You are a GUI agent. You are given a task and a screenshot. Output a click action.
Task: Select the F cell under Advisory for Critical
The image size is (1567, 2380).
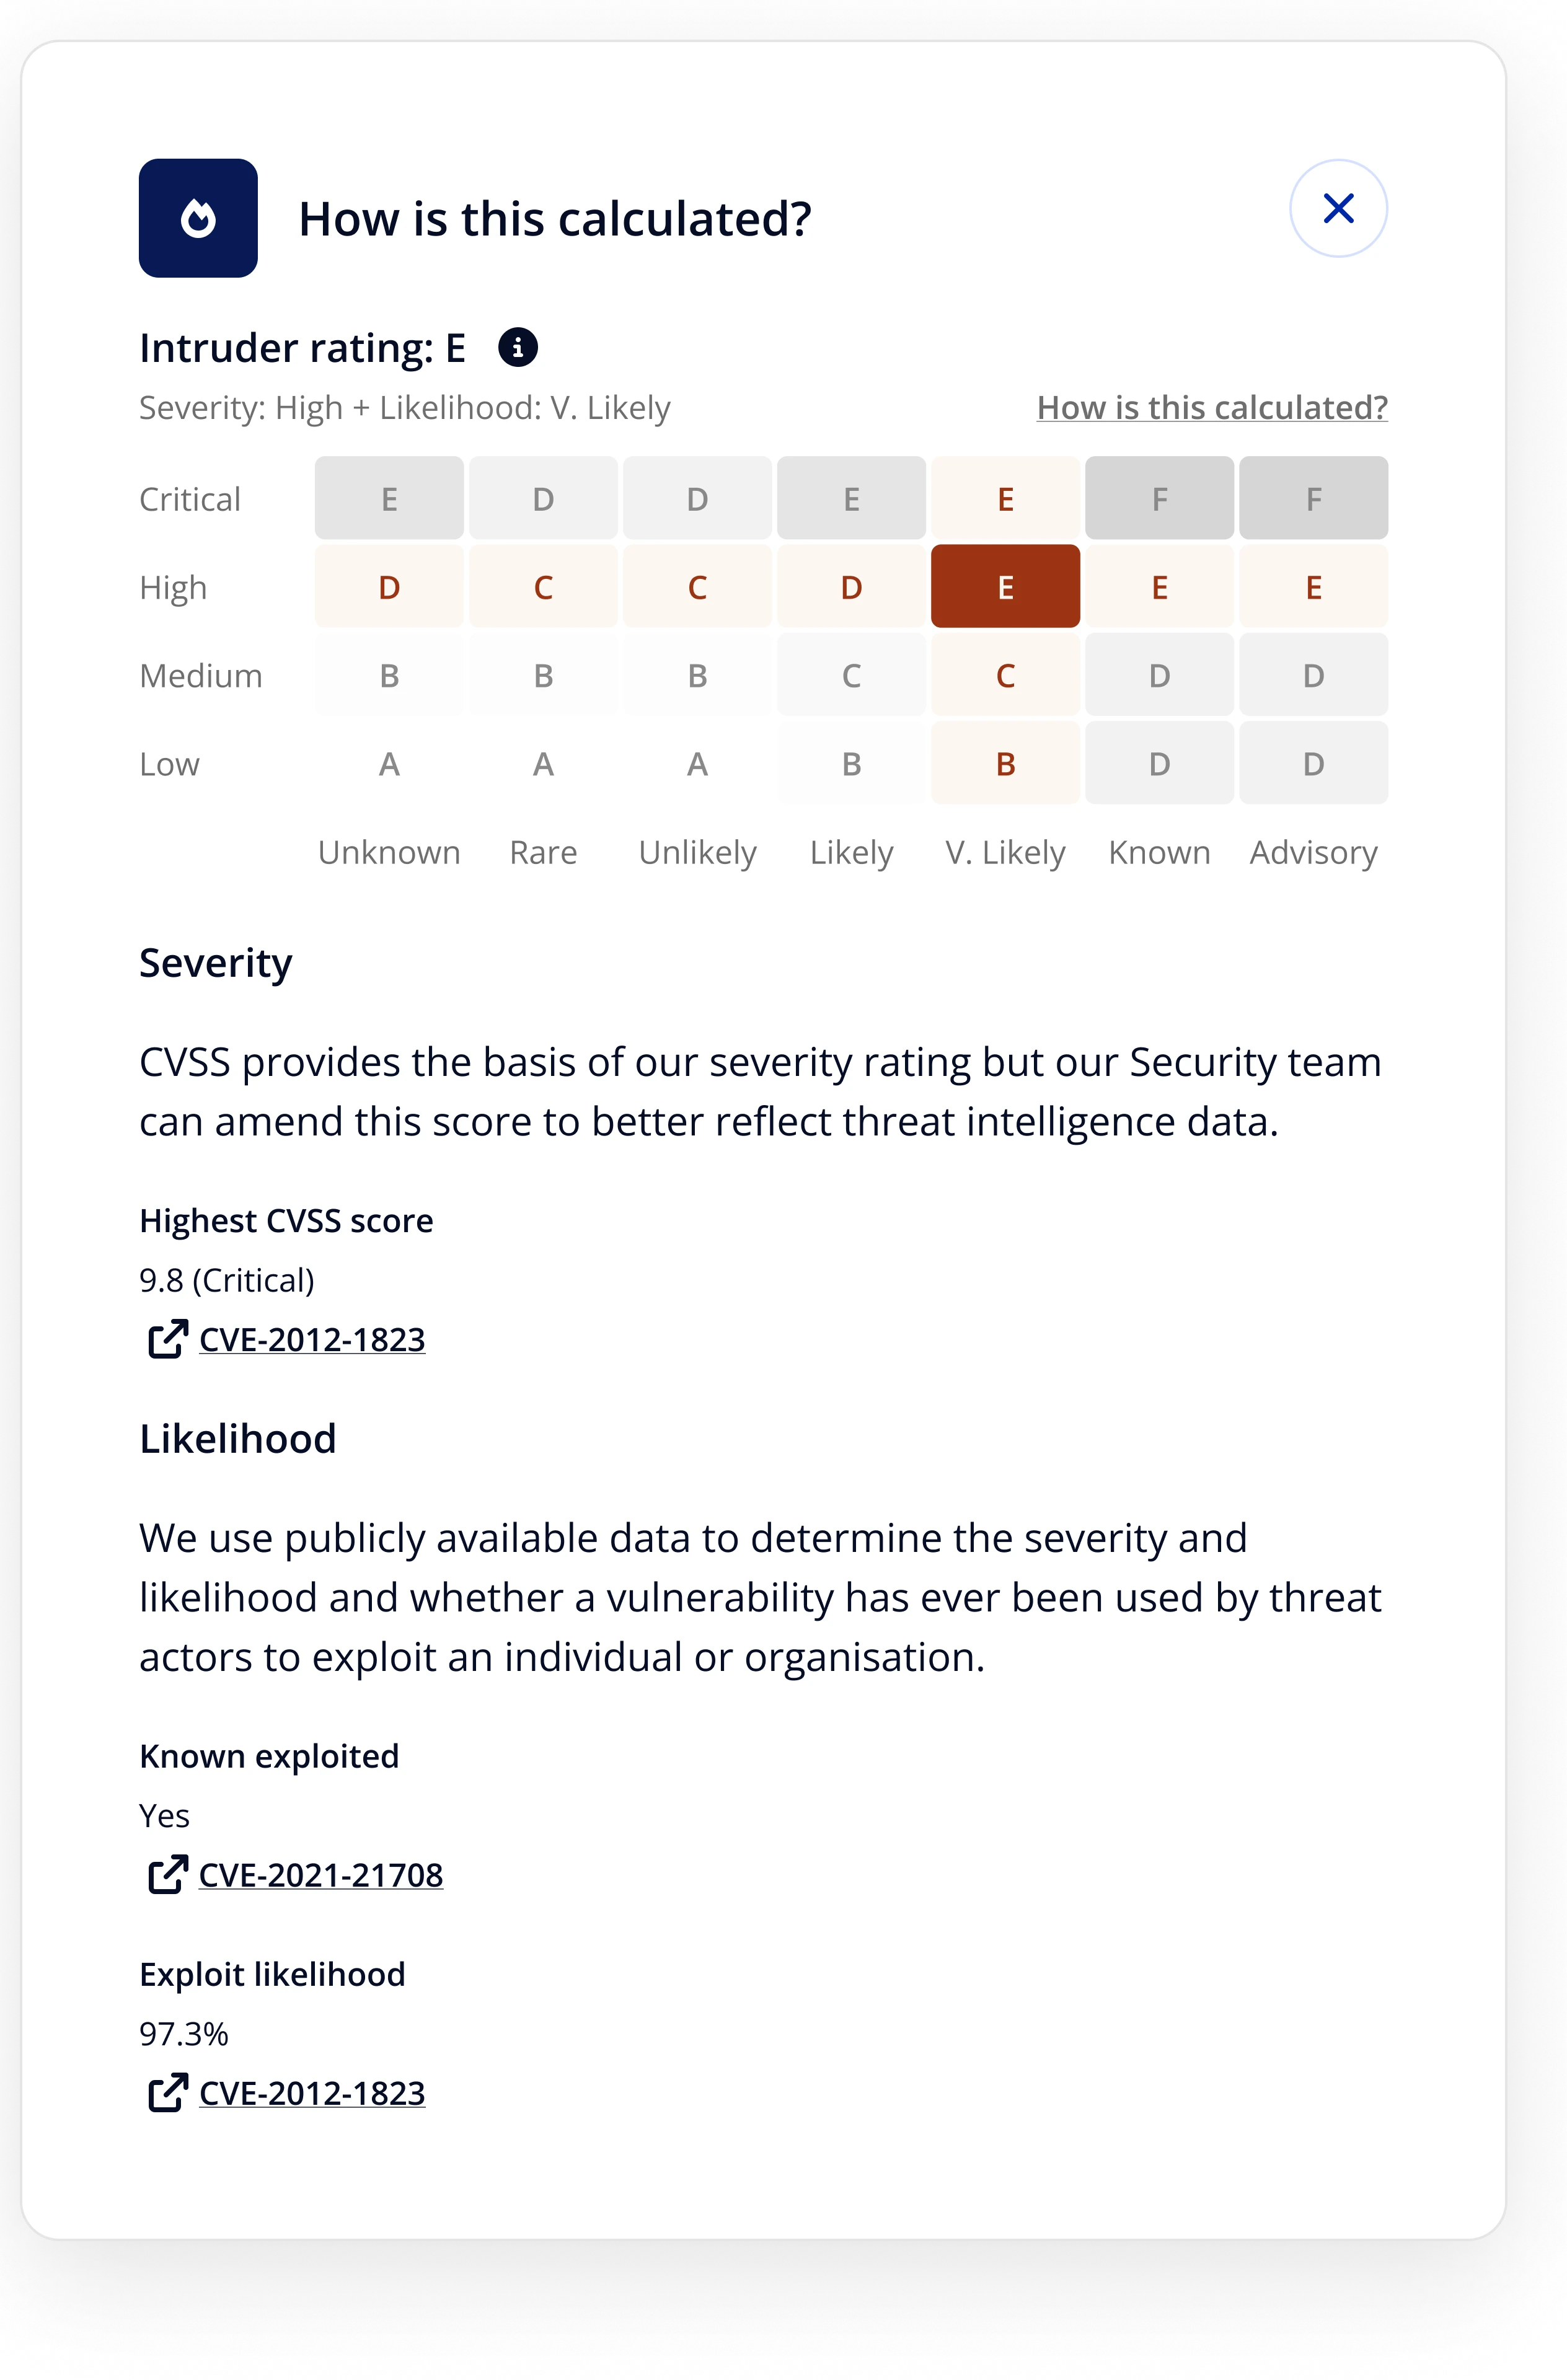coord(1314,498)
